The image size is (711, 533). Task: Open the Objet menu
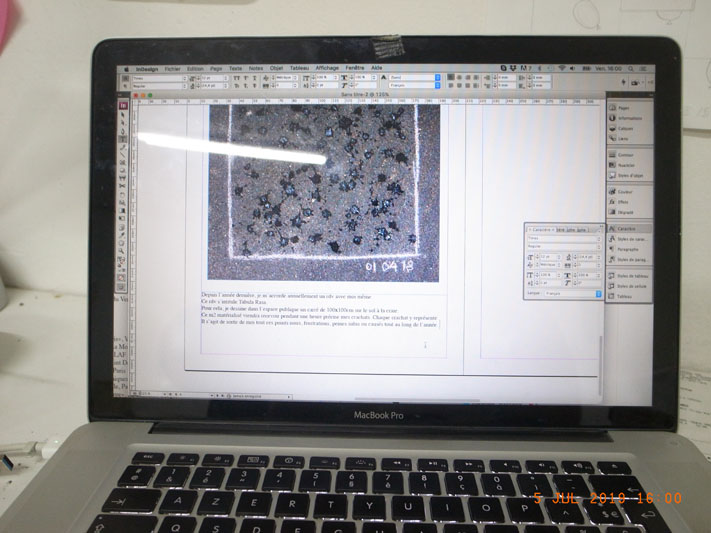coord(276,68)
